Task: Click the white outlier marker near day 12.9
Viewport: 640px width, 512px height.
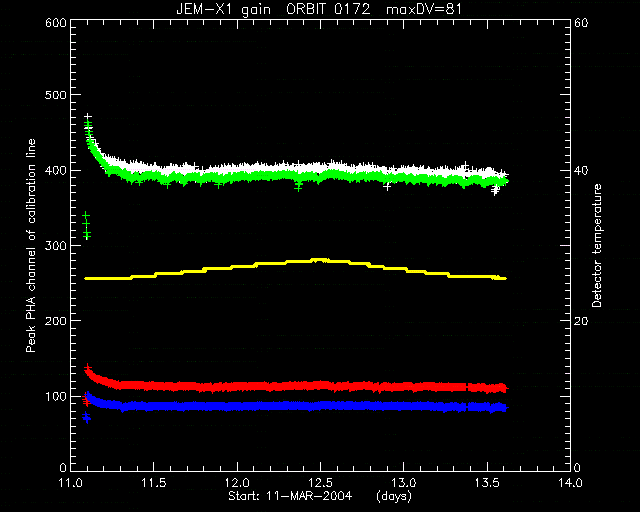Action: click(387, 187)
